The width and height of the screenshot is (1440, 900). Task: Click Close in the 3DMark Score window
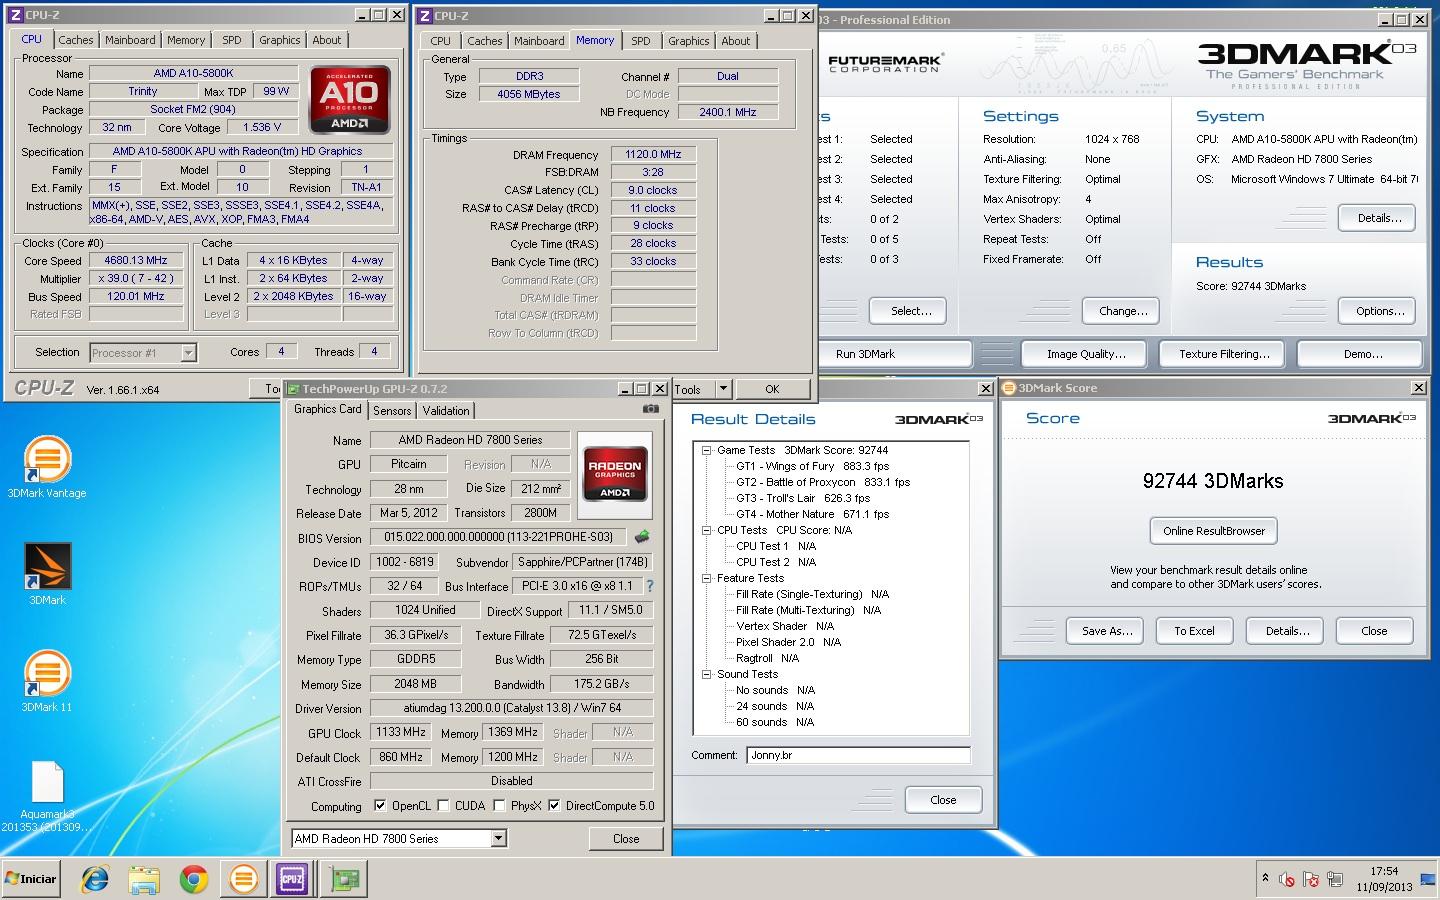click(1374, 631)
